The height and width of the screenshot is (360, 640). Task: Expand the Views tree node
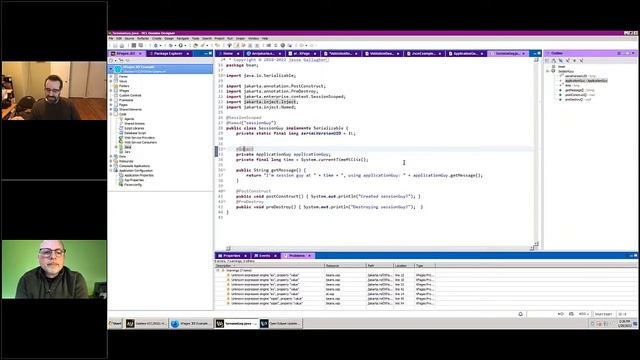pyautogui.click(x=111, y=81)
